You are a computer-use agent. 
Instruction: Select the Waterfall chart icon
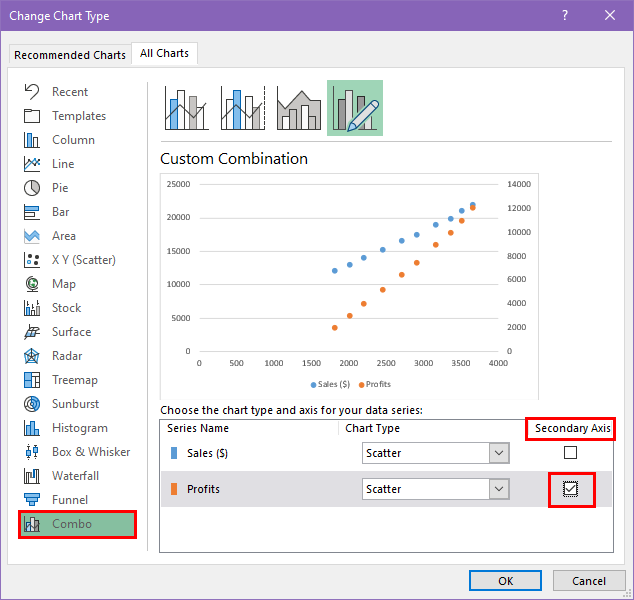(x=32, y=476)
